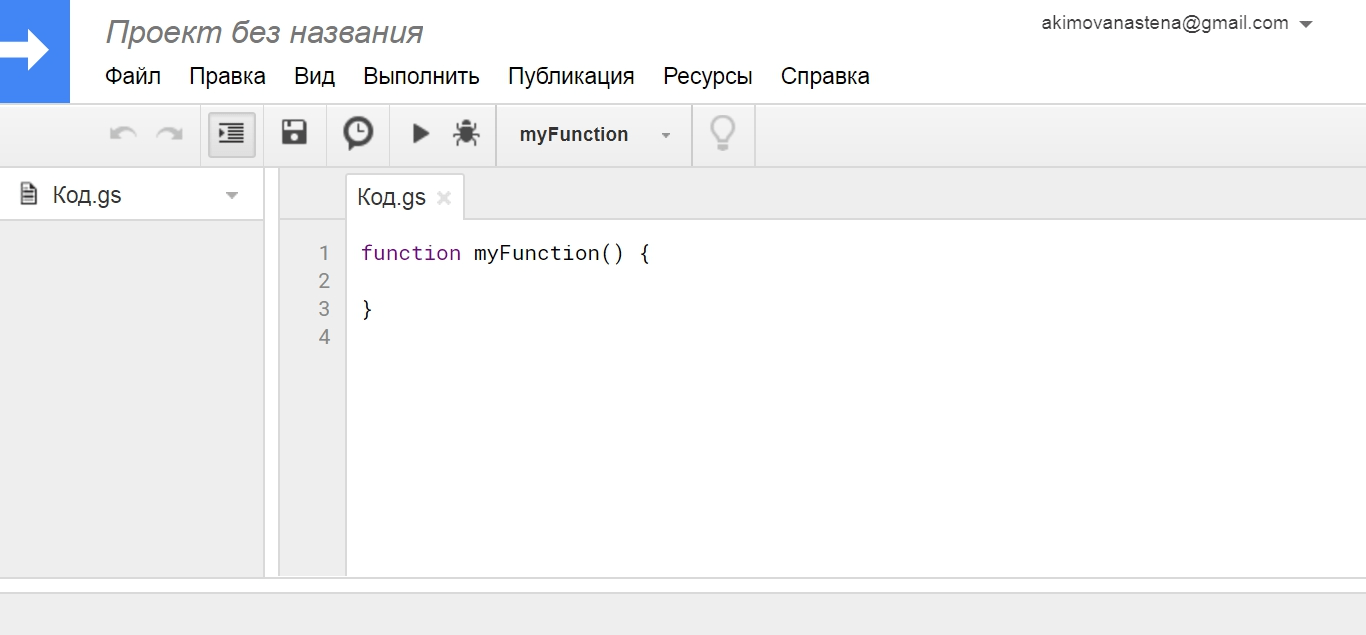Open project triggers via the clock icon
Image resolution: width=1366 pixels, height=635 pixels.
[357, 134]
